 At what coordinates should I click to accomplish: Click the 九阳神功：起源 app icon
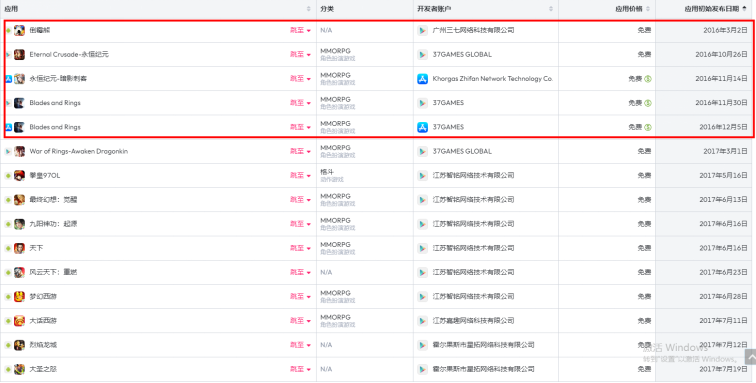19,224
